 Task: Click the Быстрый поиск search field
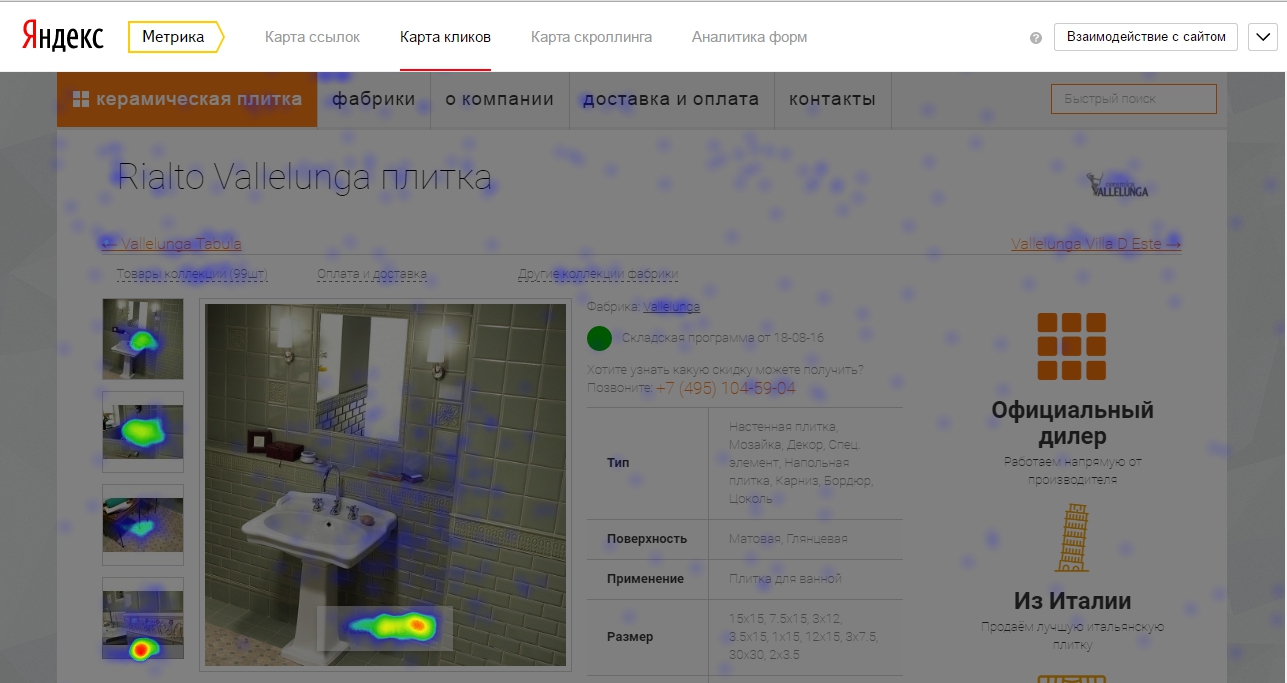click(x=1133, y=99)
